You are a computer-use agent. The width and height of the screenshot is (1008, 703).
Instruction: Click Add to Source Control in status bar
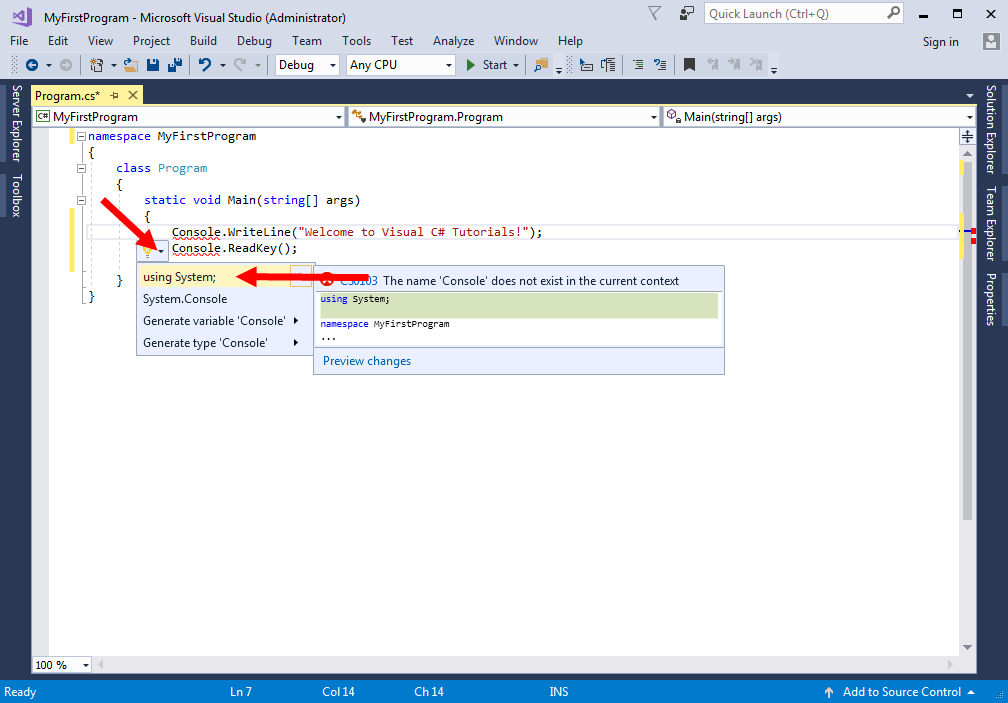[901, 692]
